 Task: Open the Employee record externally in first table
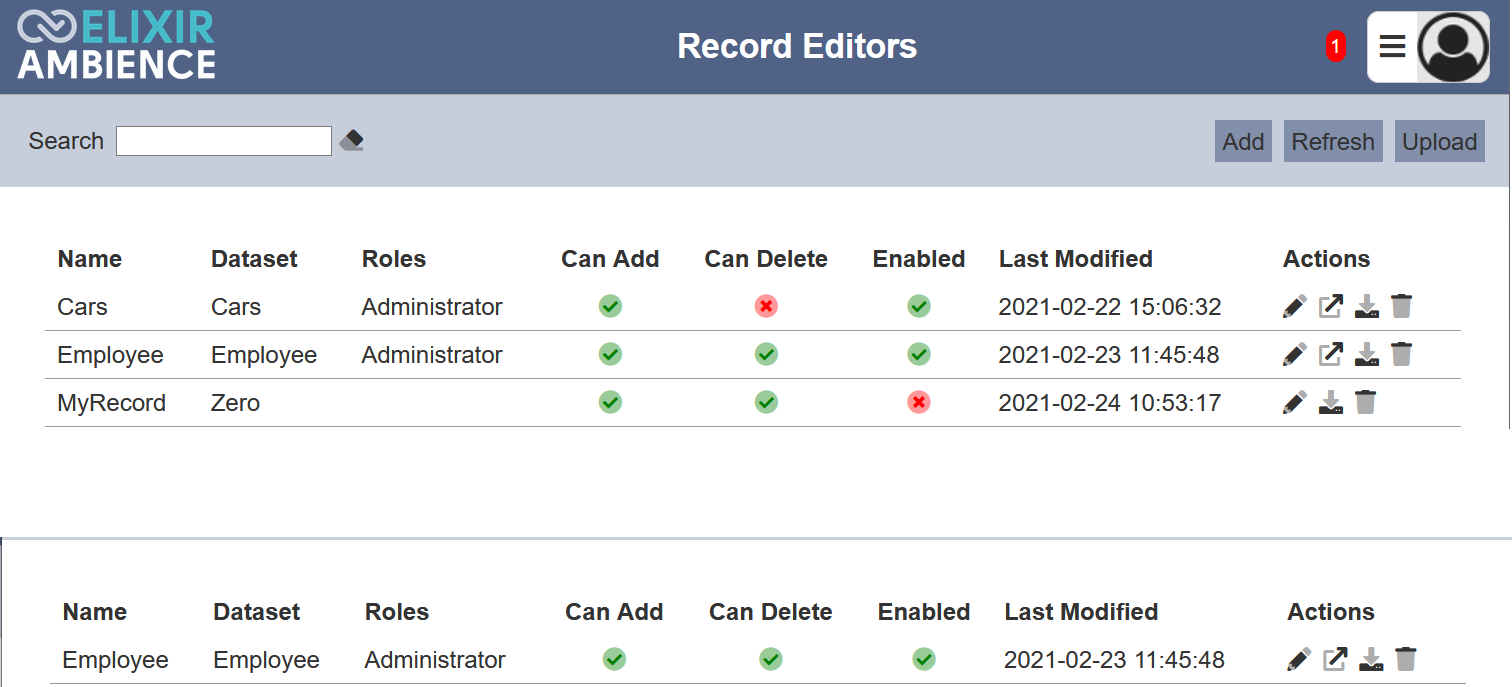[x=1330, y=354]
